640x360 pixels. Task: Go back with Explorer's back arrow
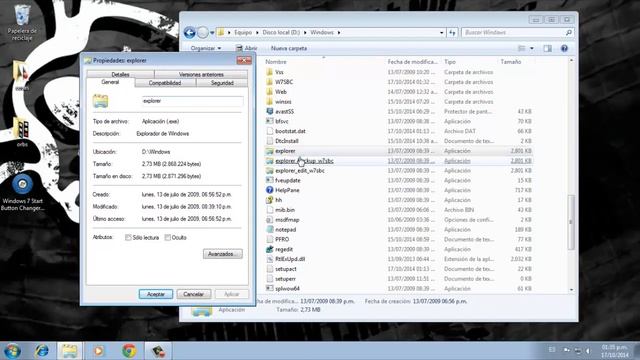(189, 33)
